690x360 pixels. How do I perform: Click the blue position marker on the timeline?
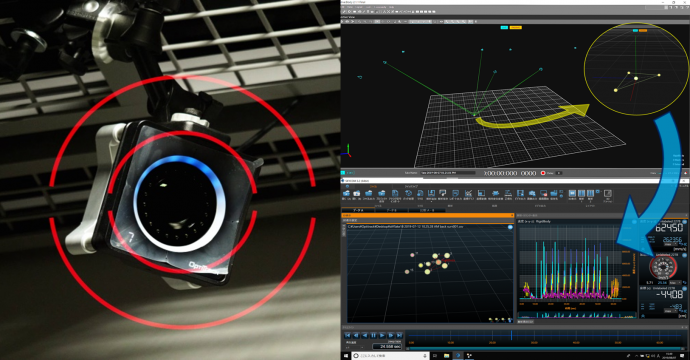point(511,335)
